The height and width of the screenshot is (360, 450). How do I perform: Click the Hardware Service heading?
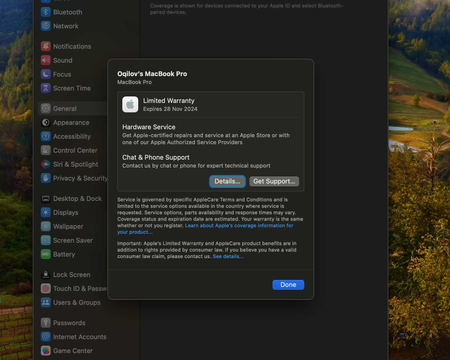149,127
